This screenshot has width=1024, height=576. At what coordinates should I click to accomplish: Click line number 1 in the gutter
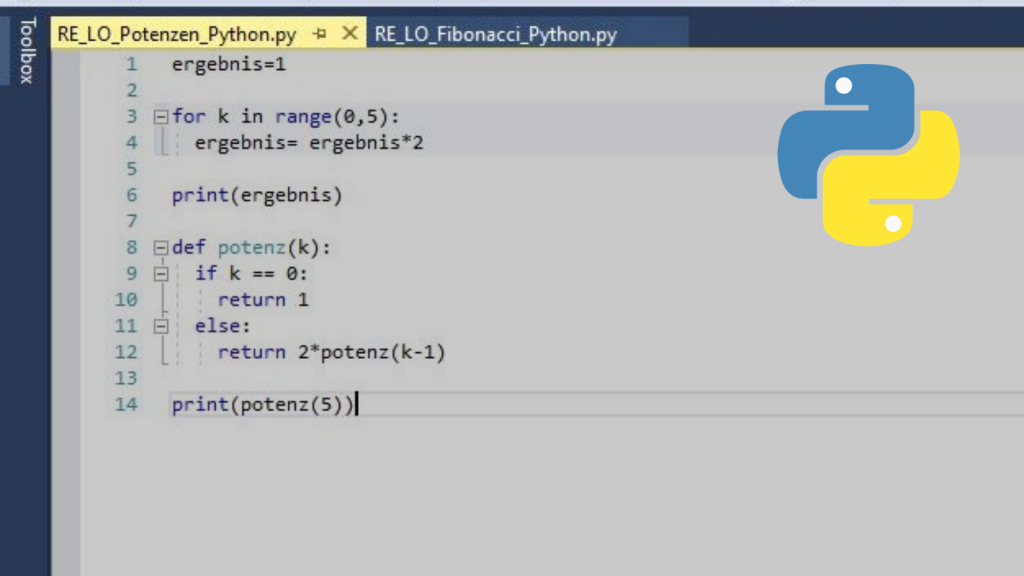pos(131,65)
